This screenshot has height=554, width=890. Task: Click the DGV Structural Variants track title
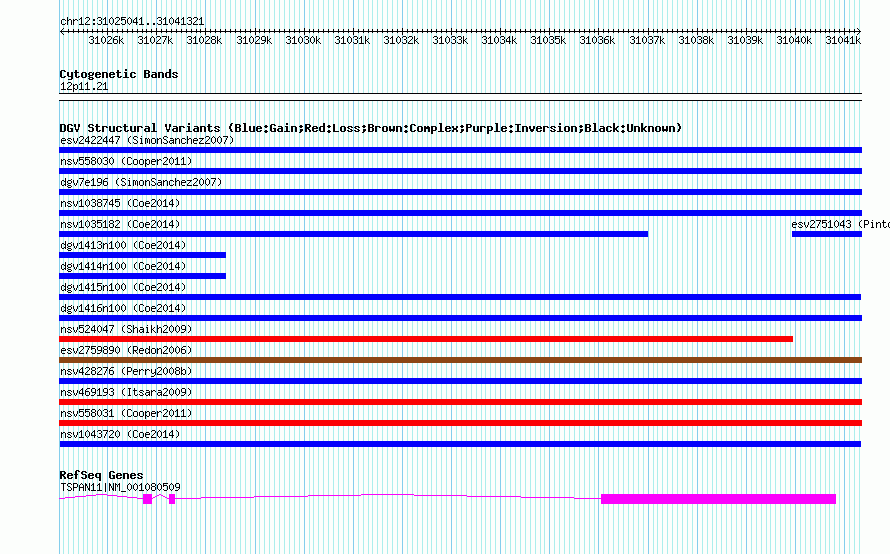click(x=371, y=128)
